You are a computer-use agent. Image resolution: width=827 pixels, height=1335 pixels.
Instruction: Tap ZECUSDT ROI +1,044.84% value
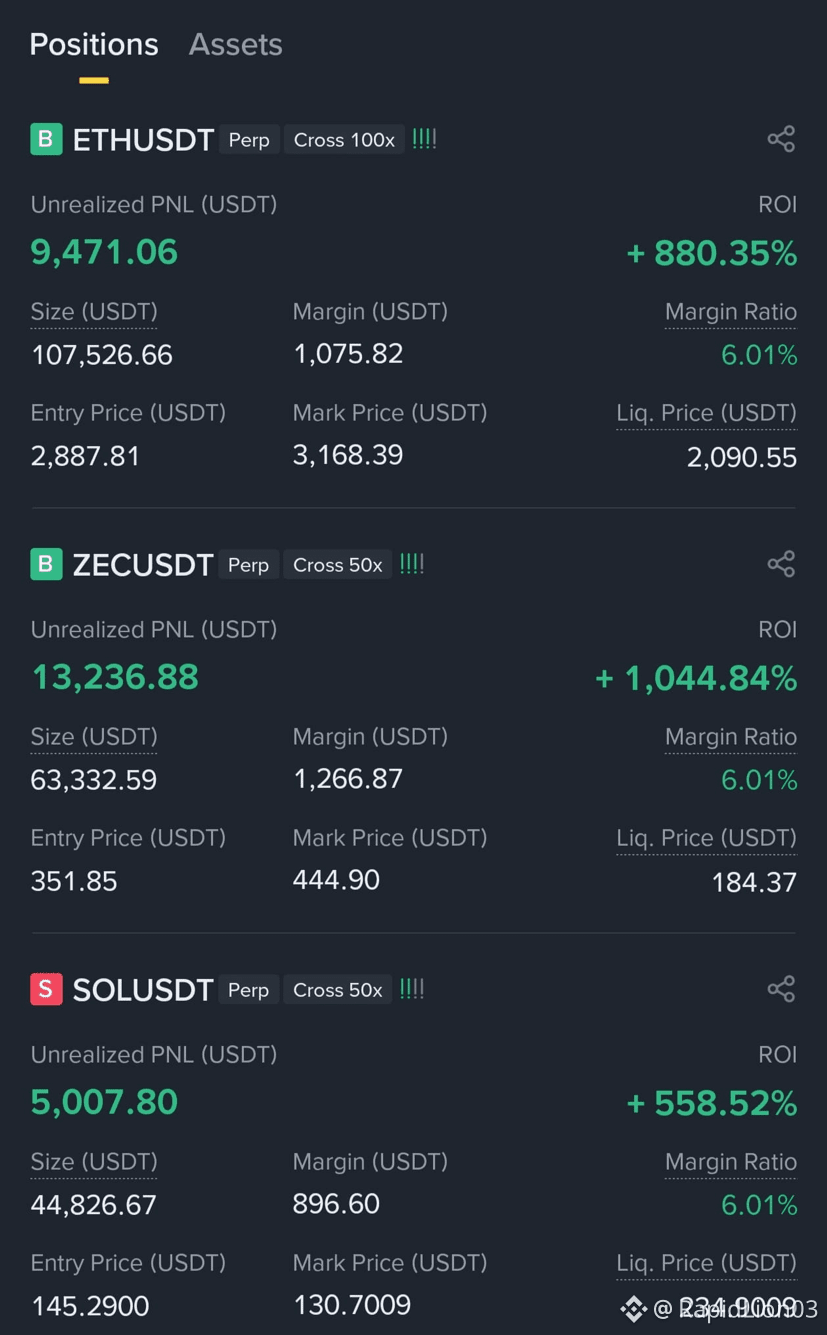tap(696, 678)
